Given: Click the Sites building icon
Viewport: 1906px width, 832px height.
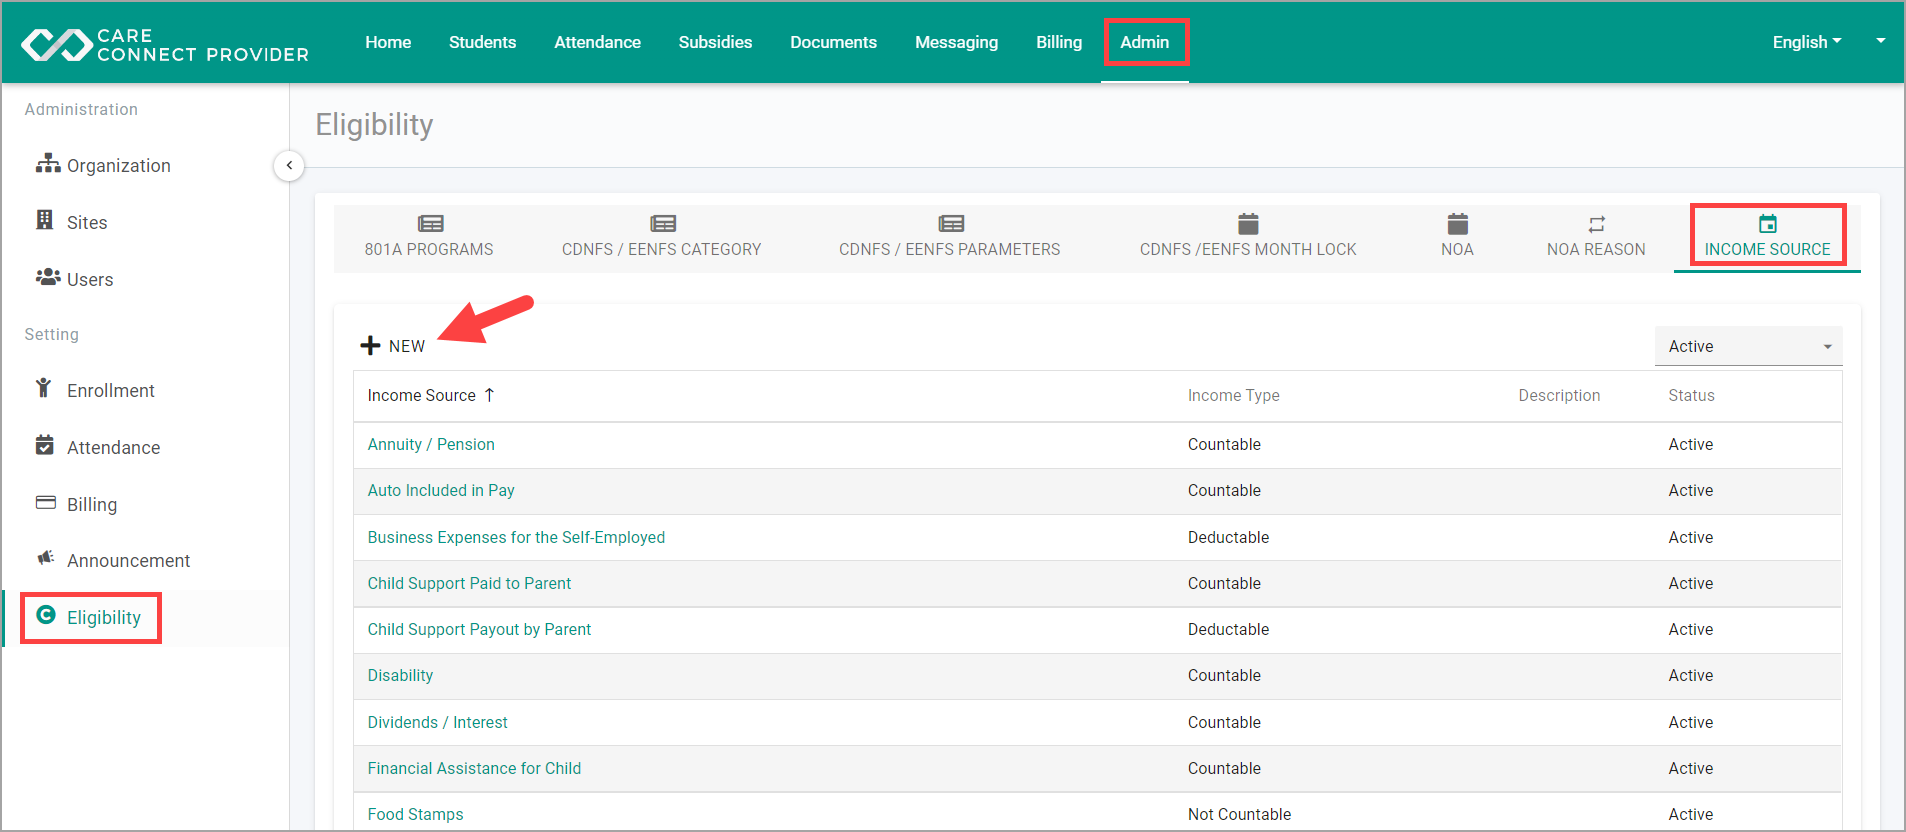Looking at the screenshot, I should [x=45, y=220].
